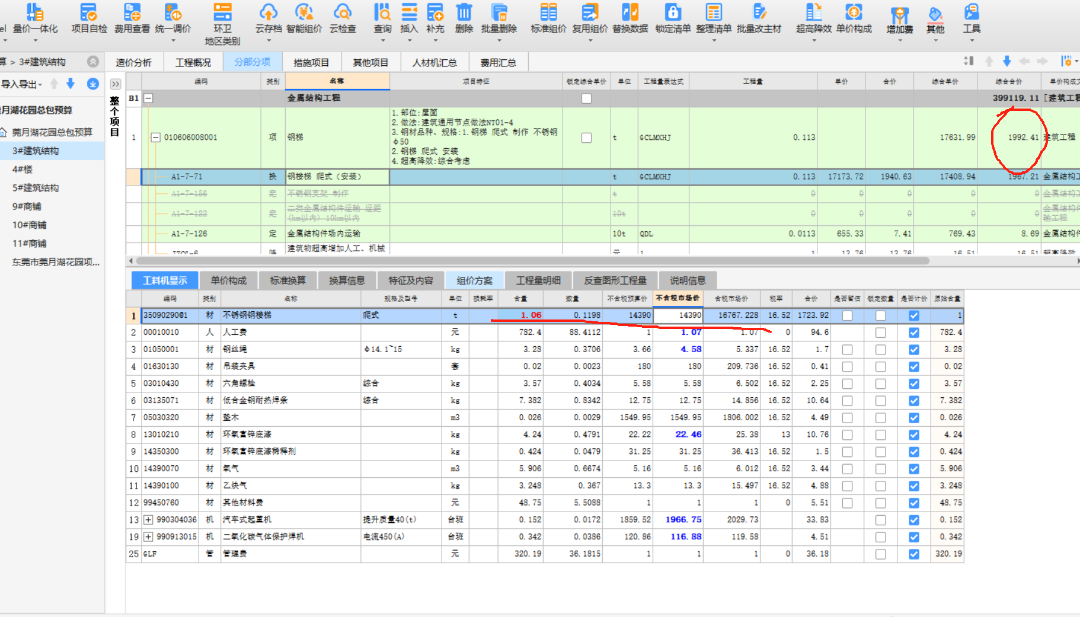Select 4#楼 in project tree

[22, 169]
